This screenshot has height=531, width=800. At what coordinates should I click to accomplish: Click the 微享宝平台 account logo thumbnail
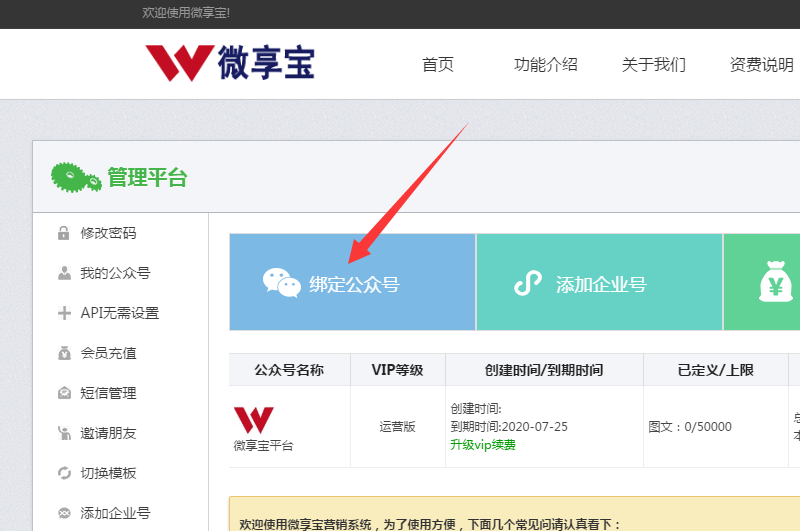pos(254,420)
